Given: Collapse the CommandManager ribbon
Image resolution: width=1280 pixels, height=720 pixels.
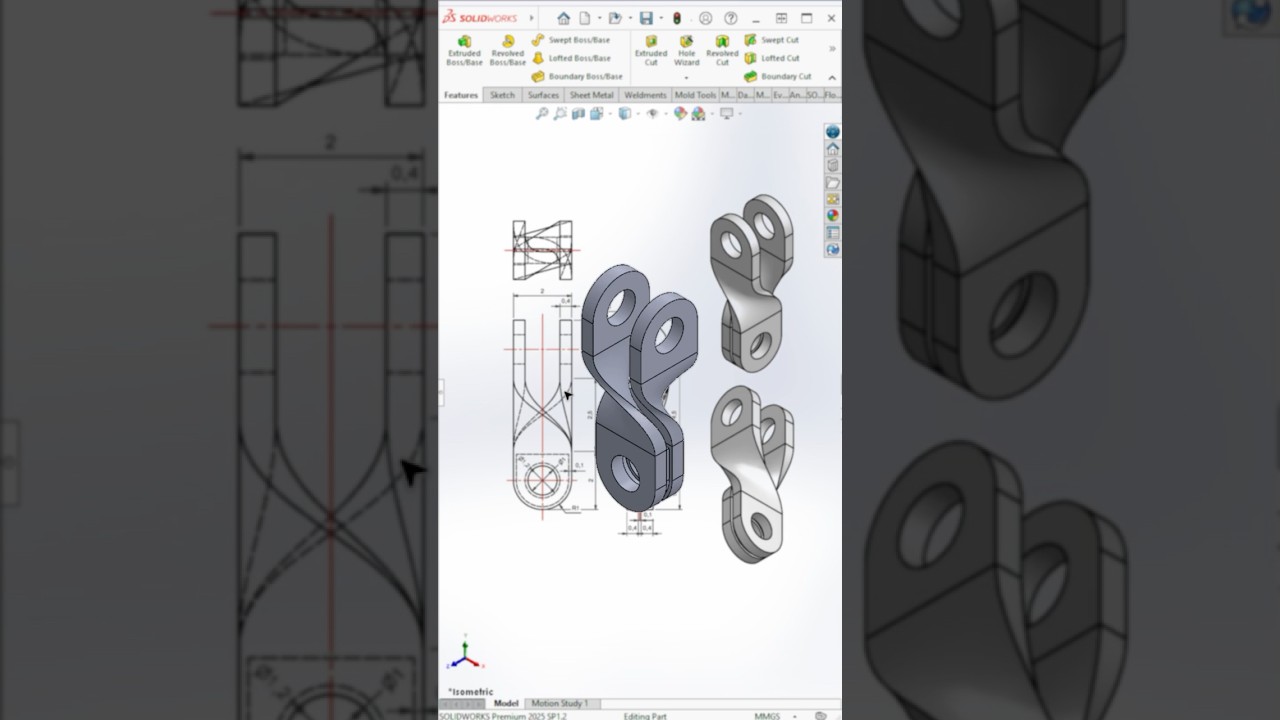Looking at the screenshot, I should click(832, 78).
